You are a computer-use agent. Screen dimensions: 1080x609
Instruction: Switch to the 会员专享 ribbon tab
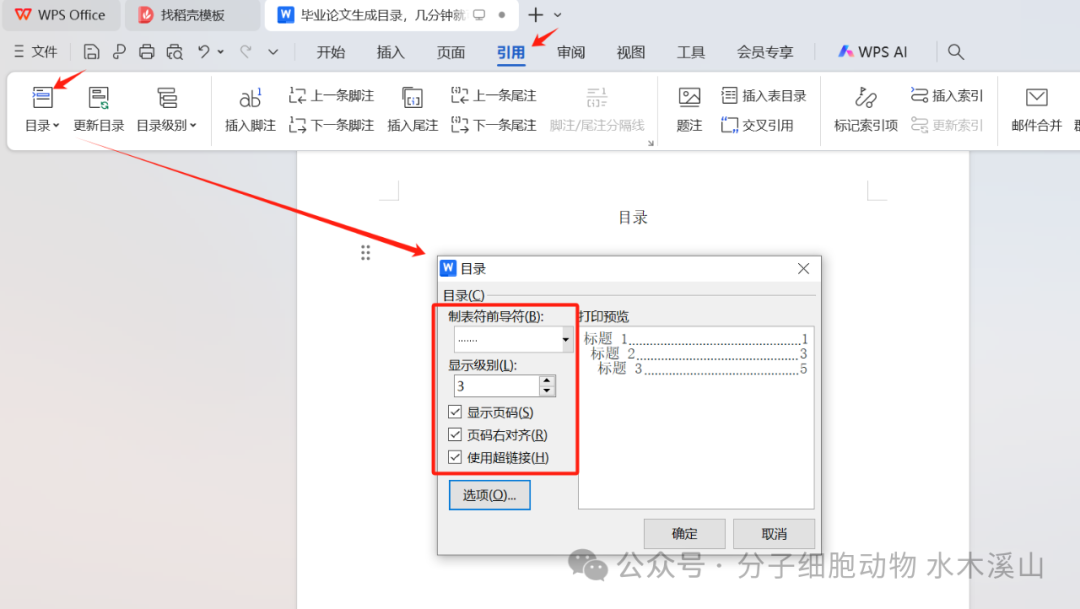(x=765, y=52)
